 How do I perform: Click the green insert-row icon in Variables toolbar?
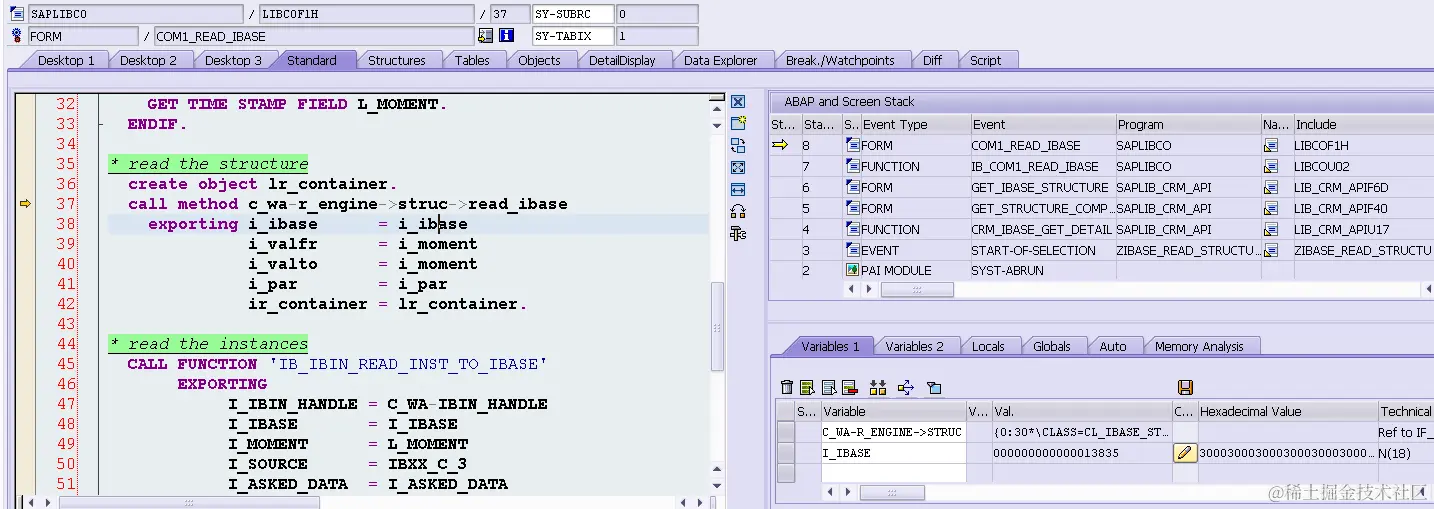pos(807,387)
